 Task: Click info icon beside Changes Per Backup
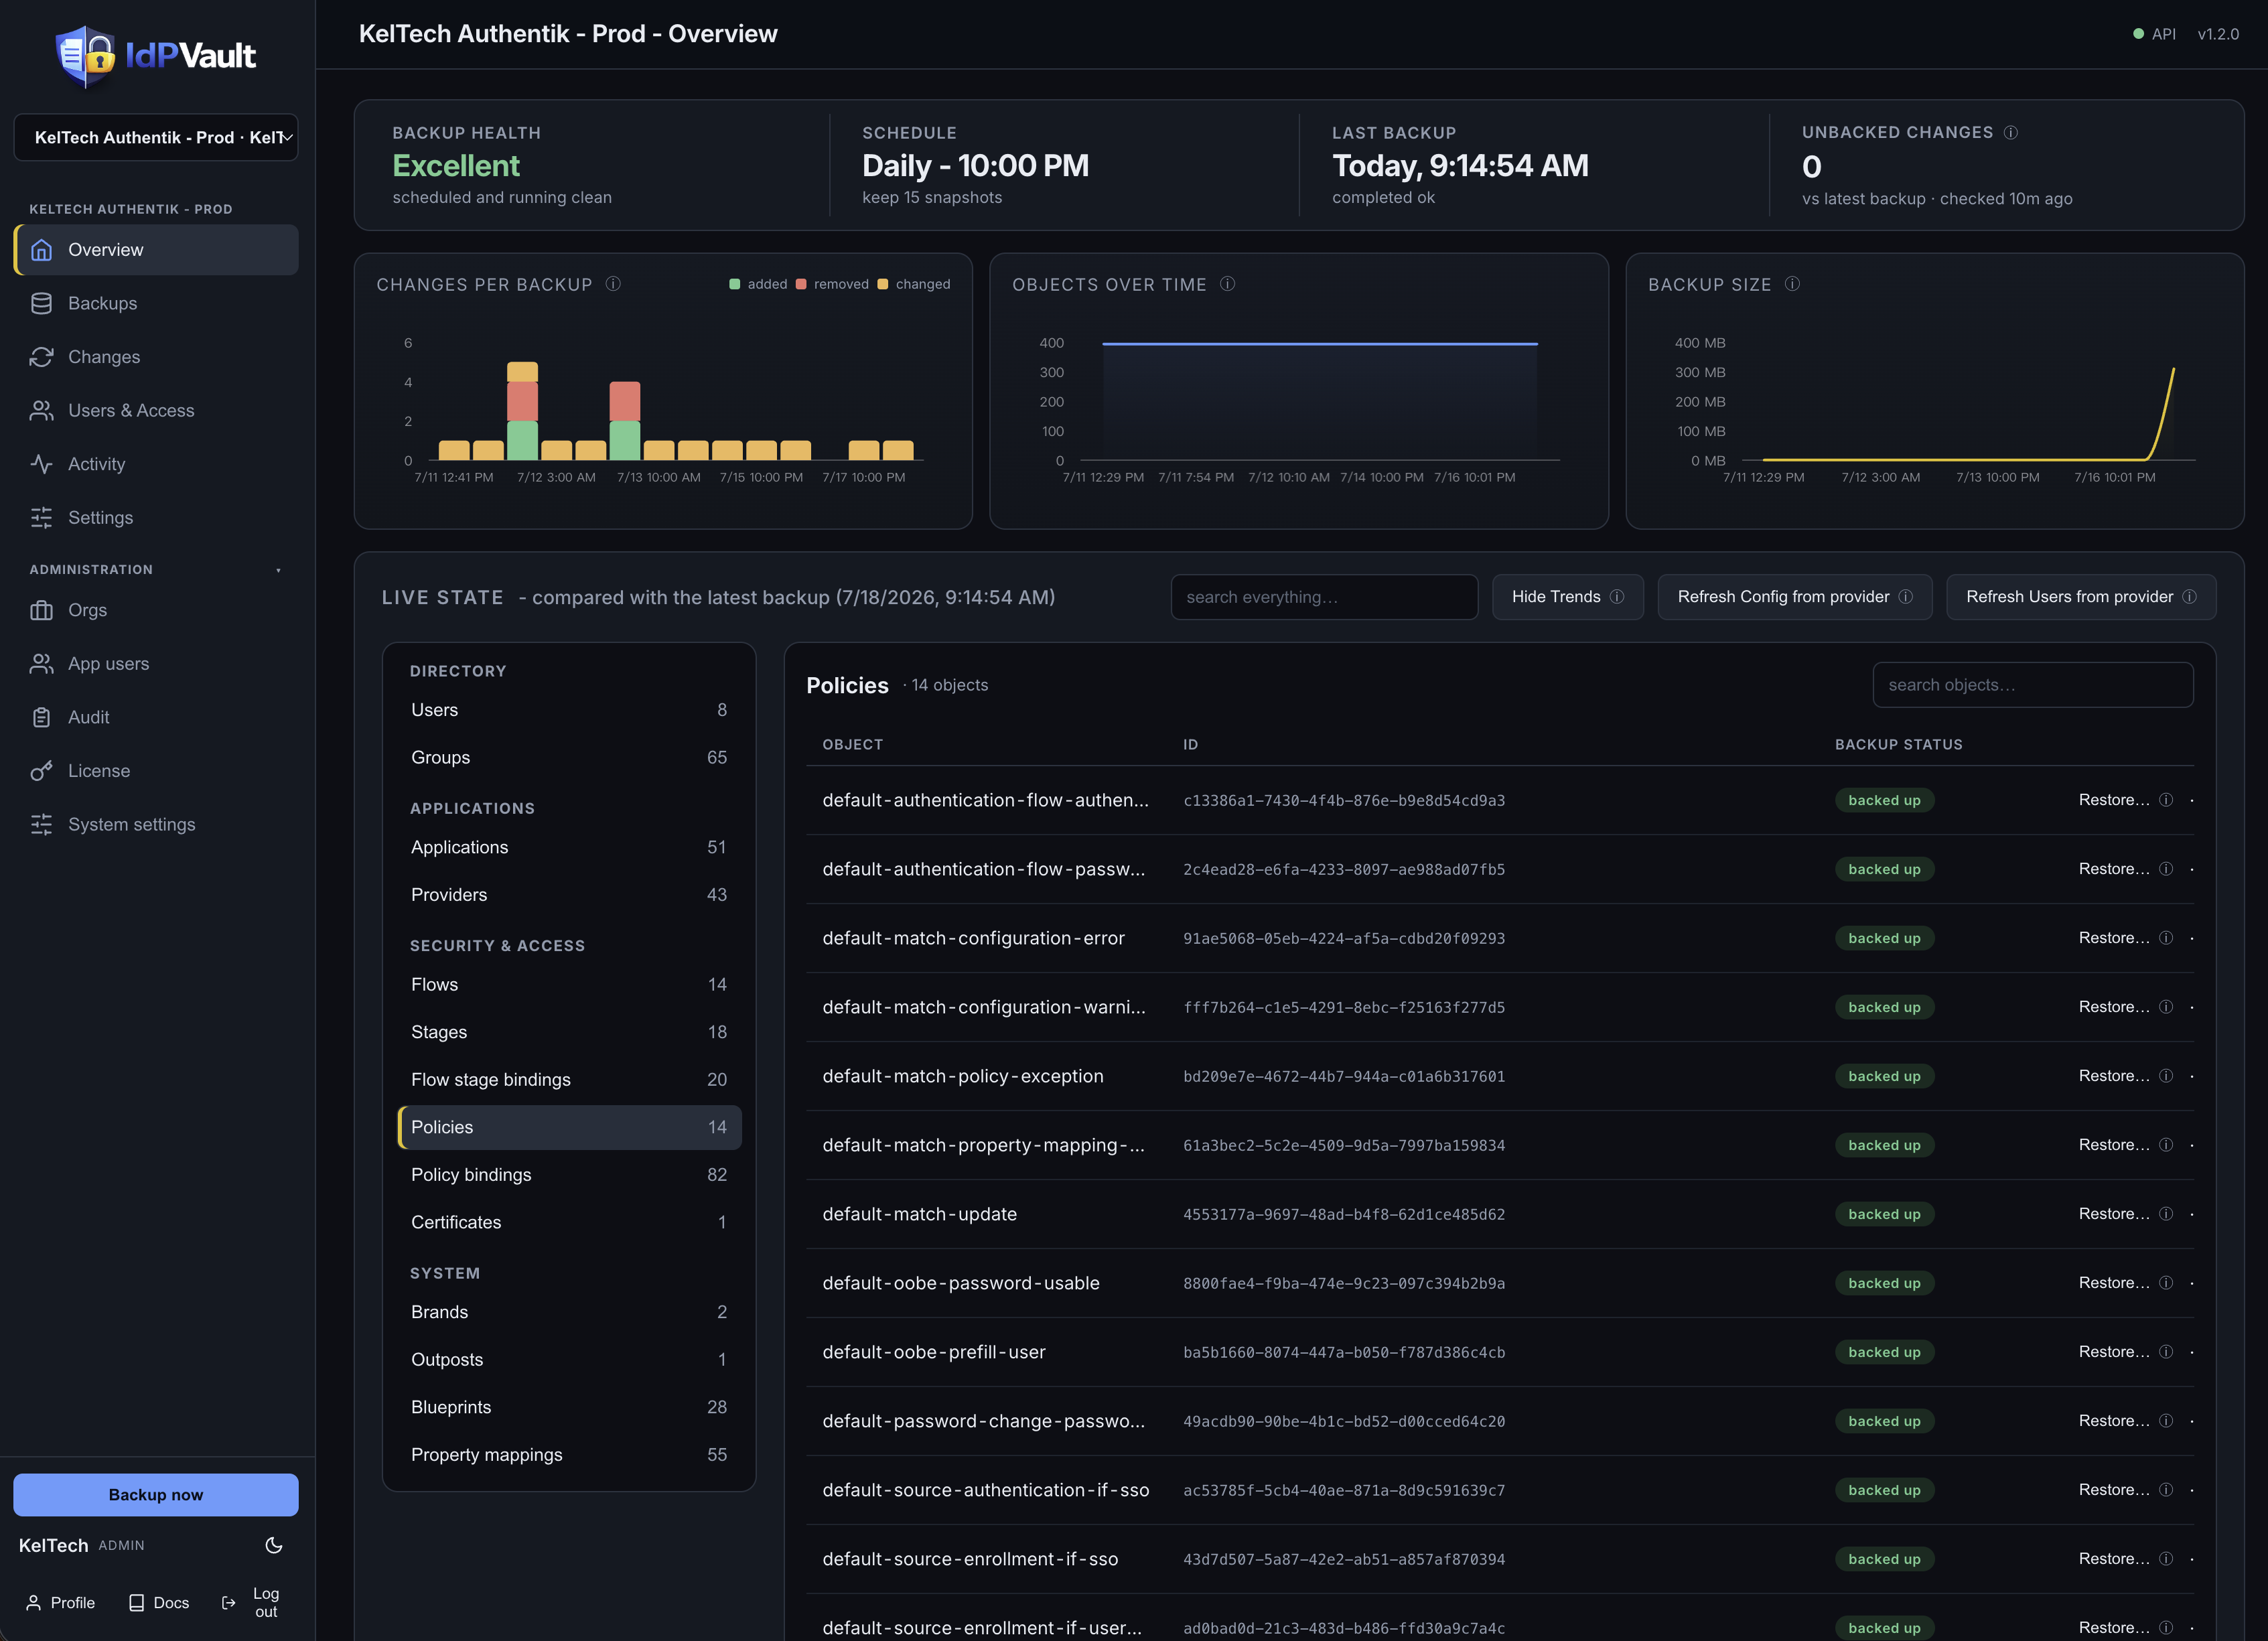(x=613, y=284)
